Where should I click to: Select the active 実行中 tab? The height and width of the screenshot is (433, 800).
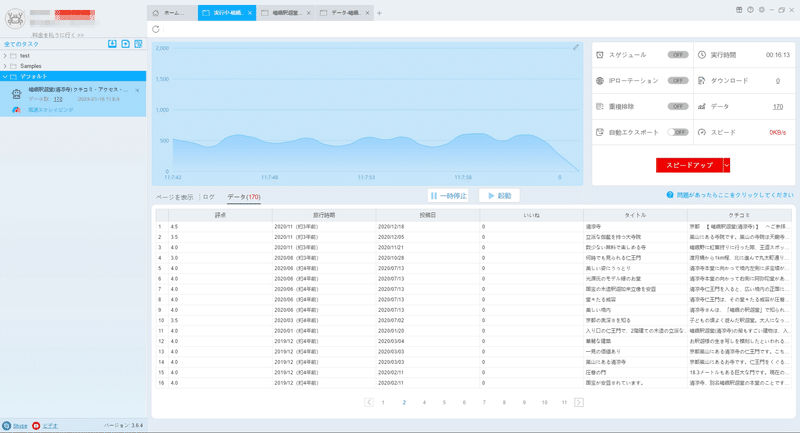(227, 13)
